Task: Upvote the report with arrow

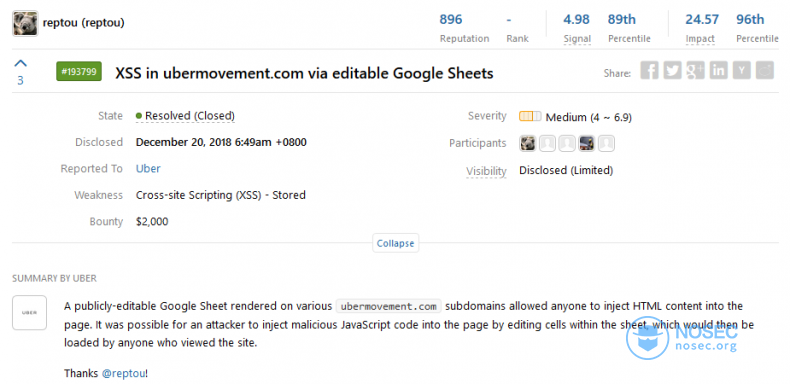Action: pyautogui.click(x=20, y=63)
